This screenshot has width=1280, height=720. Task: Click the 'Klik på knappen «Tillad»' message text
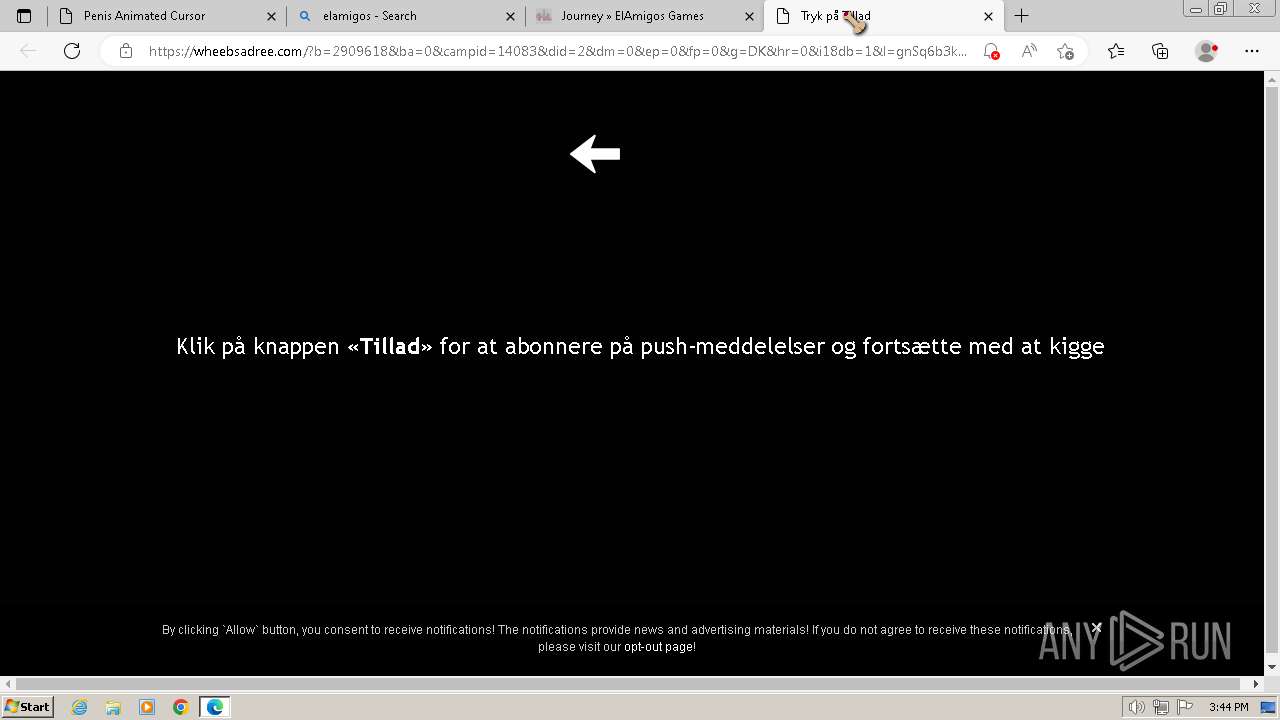coord(640,346)
